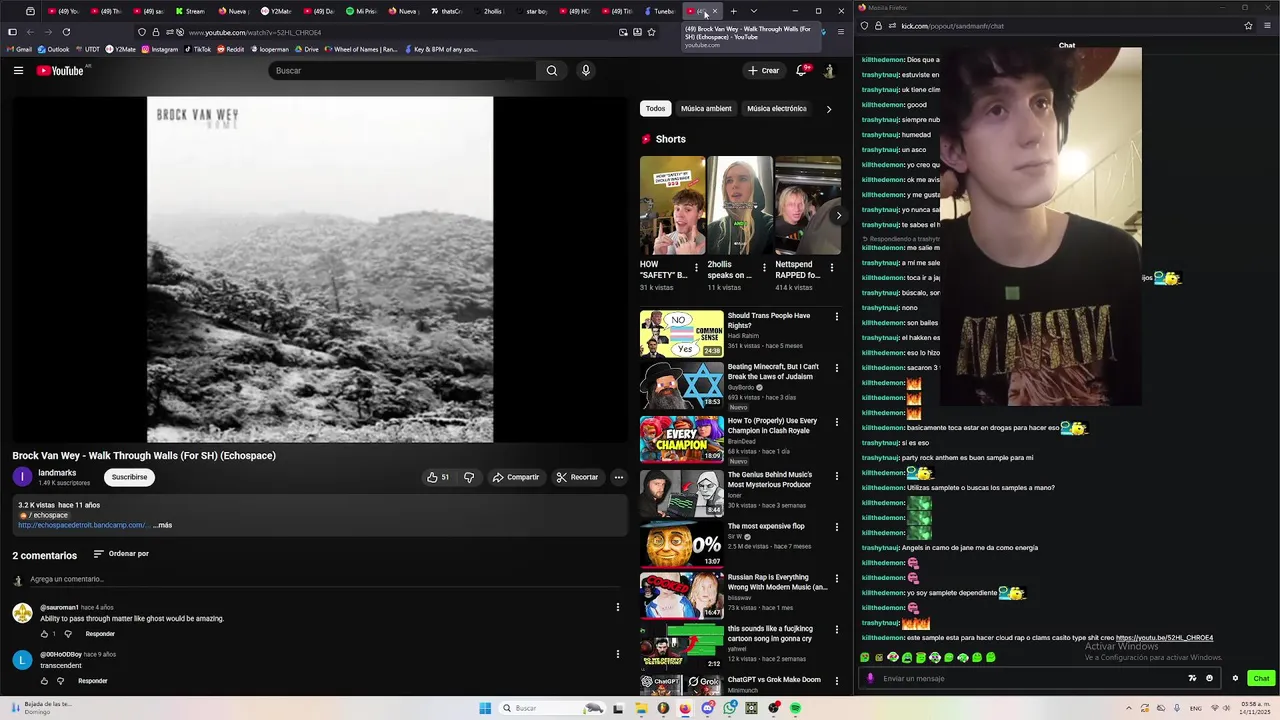Dislike the Brock Van Wey video
Viewport: 1280px width, 720px height.
coord(469,477)
